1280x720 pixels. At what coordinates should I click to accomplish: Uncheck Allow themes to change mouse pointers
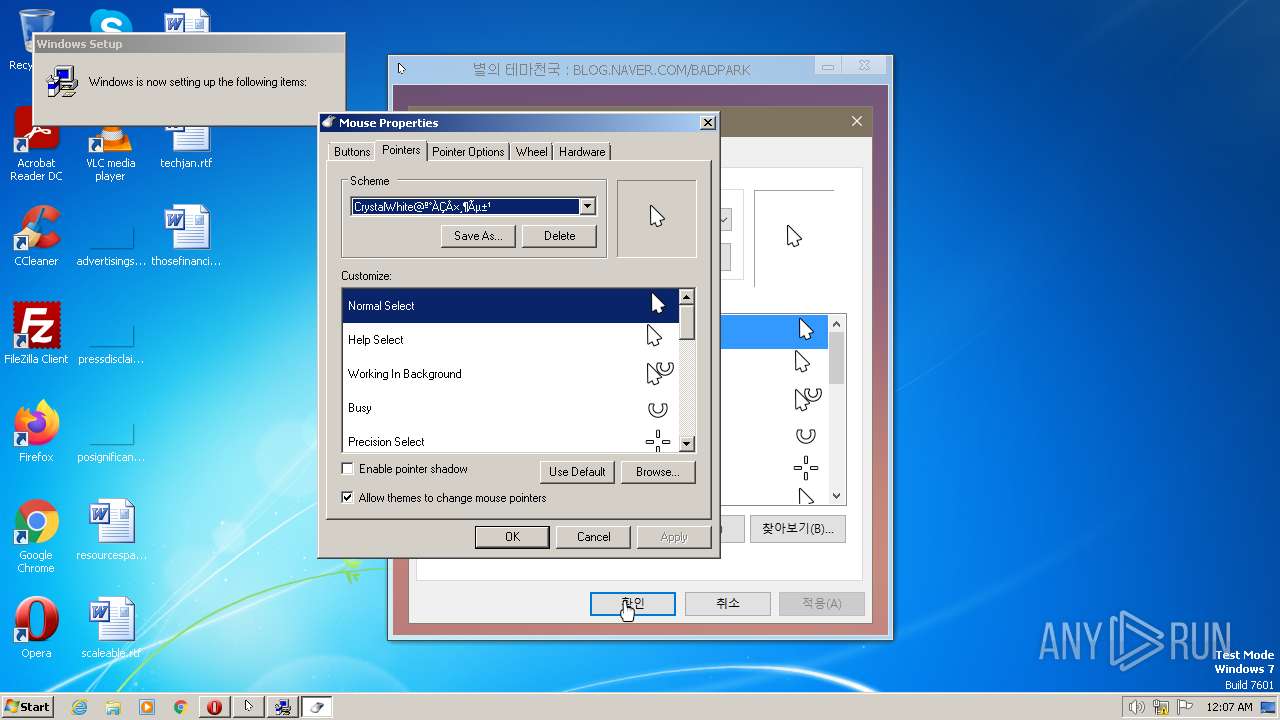point(348,498)
